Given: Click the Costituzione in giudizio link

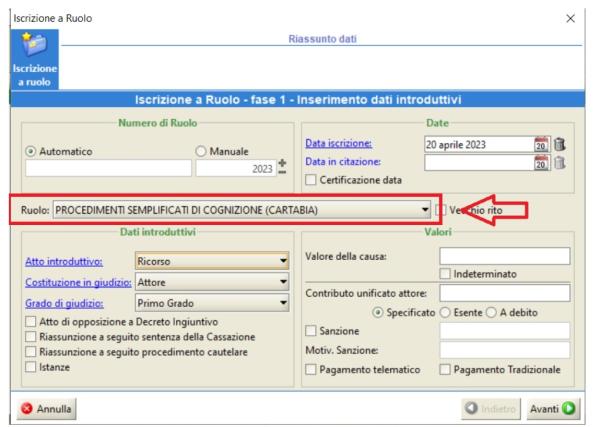Looking at the screenshot, I should (x=78, y=282).
